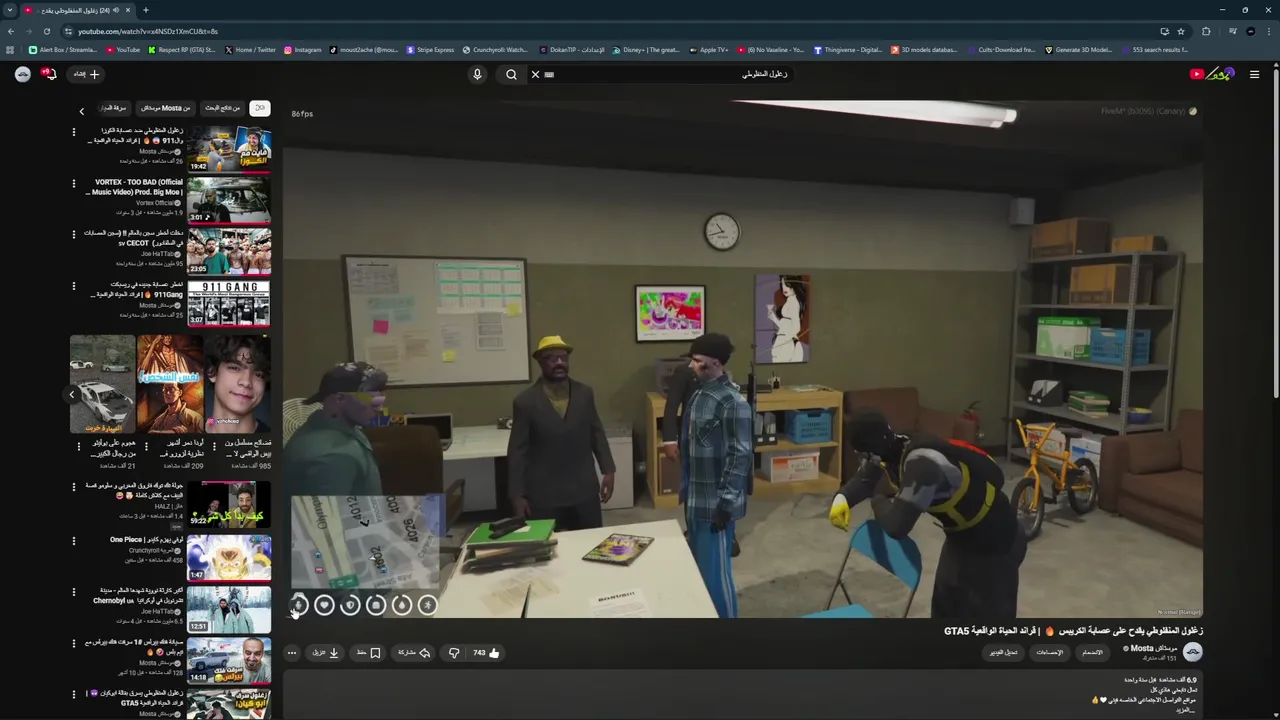Click the search magnifier button
The width and height of the screenshot is (1280, 720).
coord(511,74)
